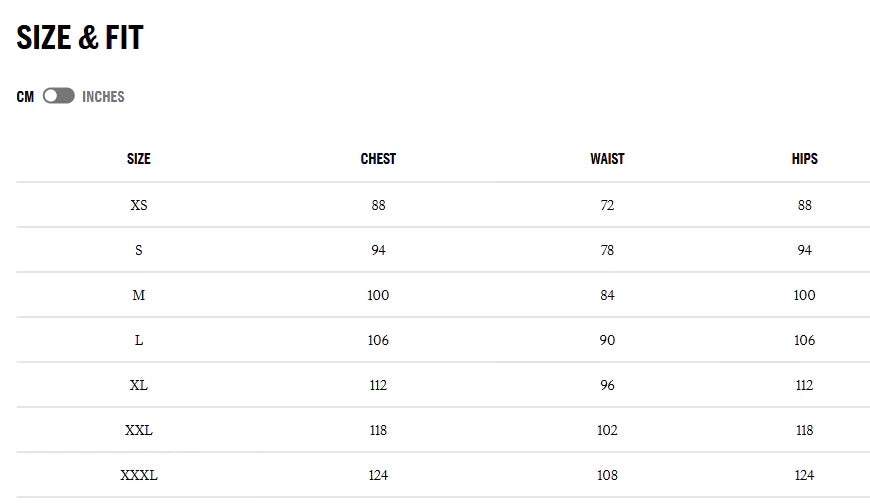Screen dimensions: 870x503
Task: Select the XL size row label
Action: 139,385
